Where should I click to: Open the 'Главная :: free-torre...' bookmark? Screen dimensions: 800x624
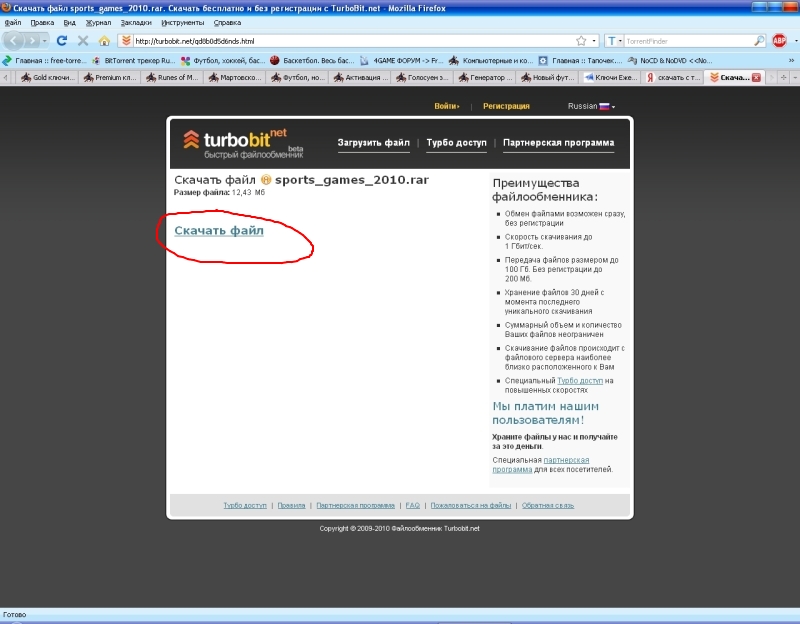click(45, 60)
